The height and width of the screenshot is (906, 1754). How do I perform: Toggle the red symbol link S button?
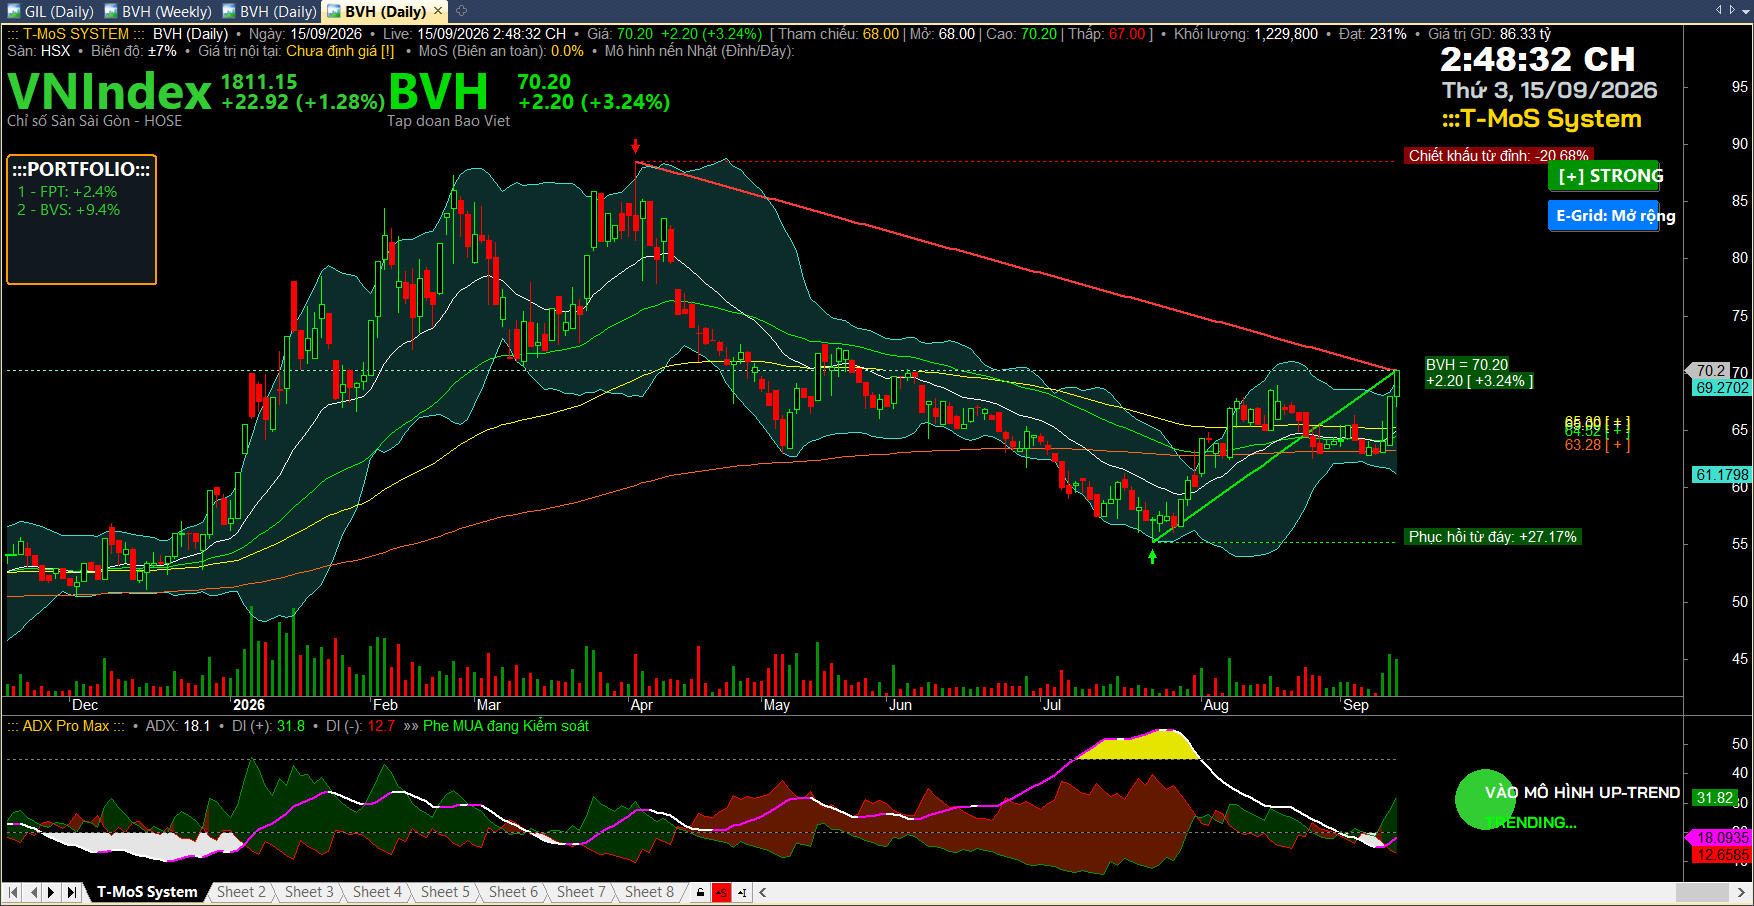[x=721, y=892]
